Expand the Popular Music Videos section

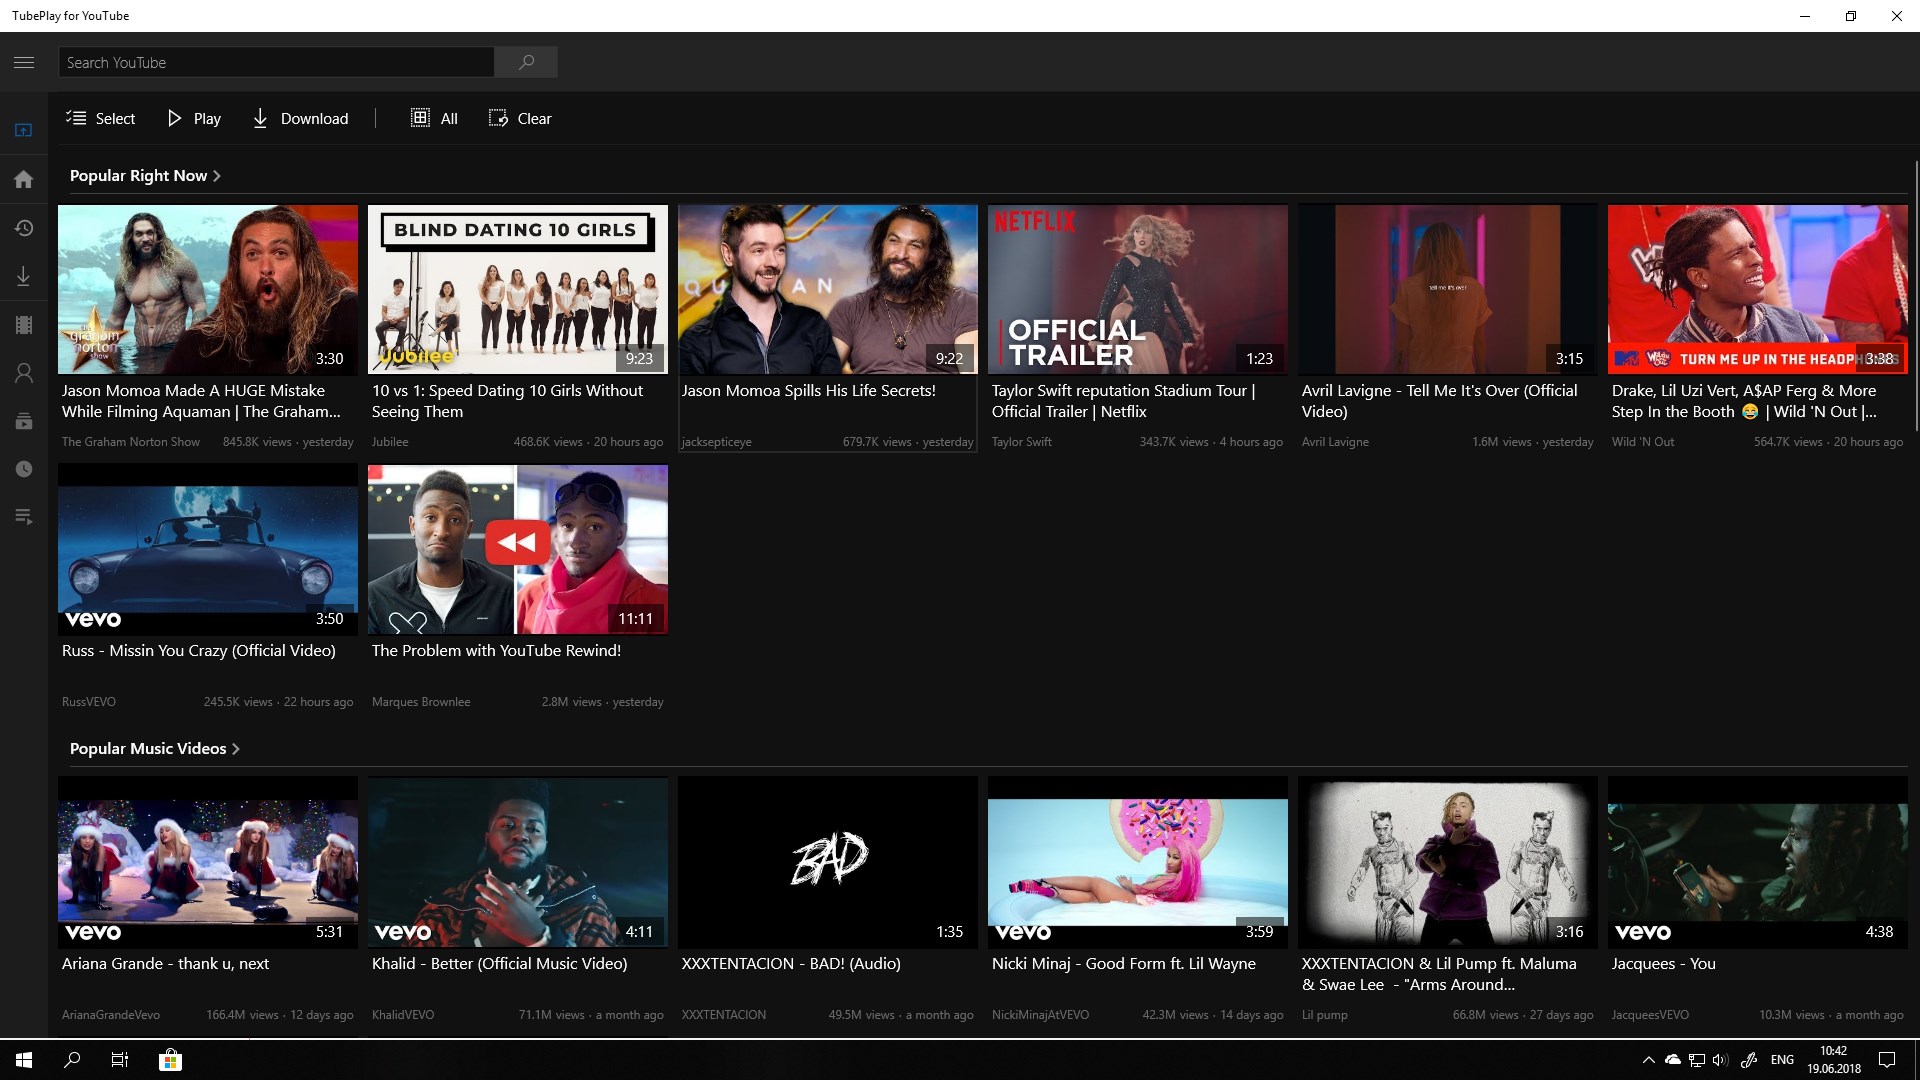point(155,749)
